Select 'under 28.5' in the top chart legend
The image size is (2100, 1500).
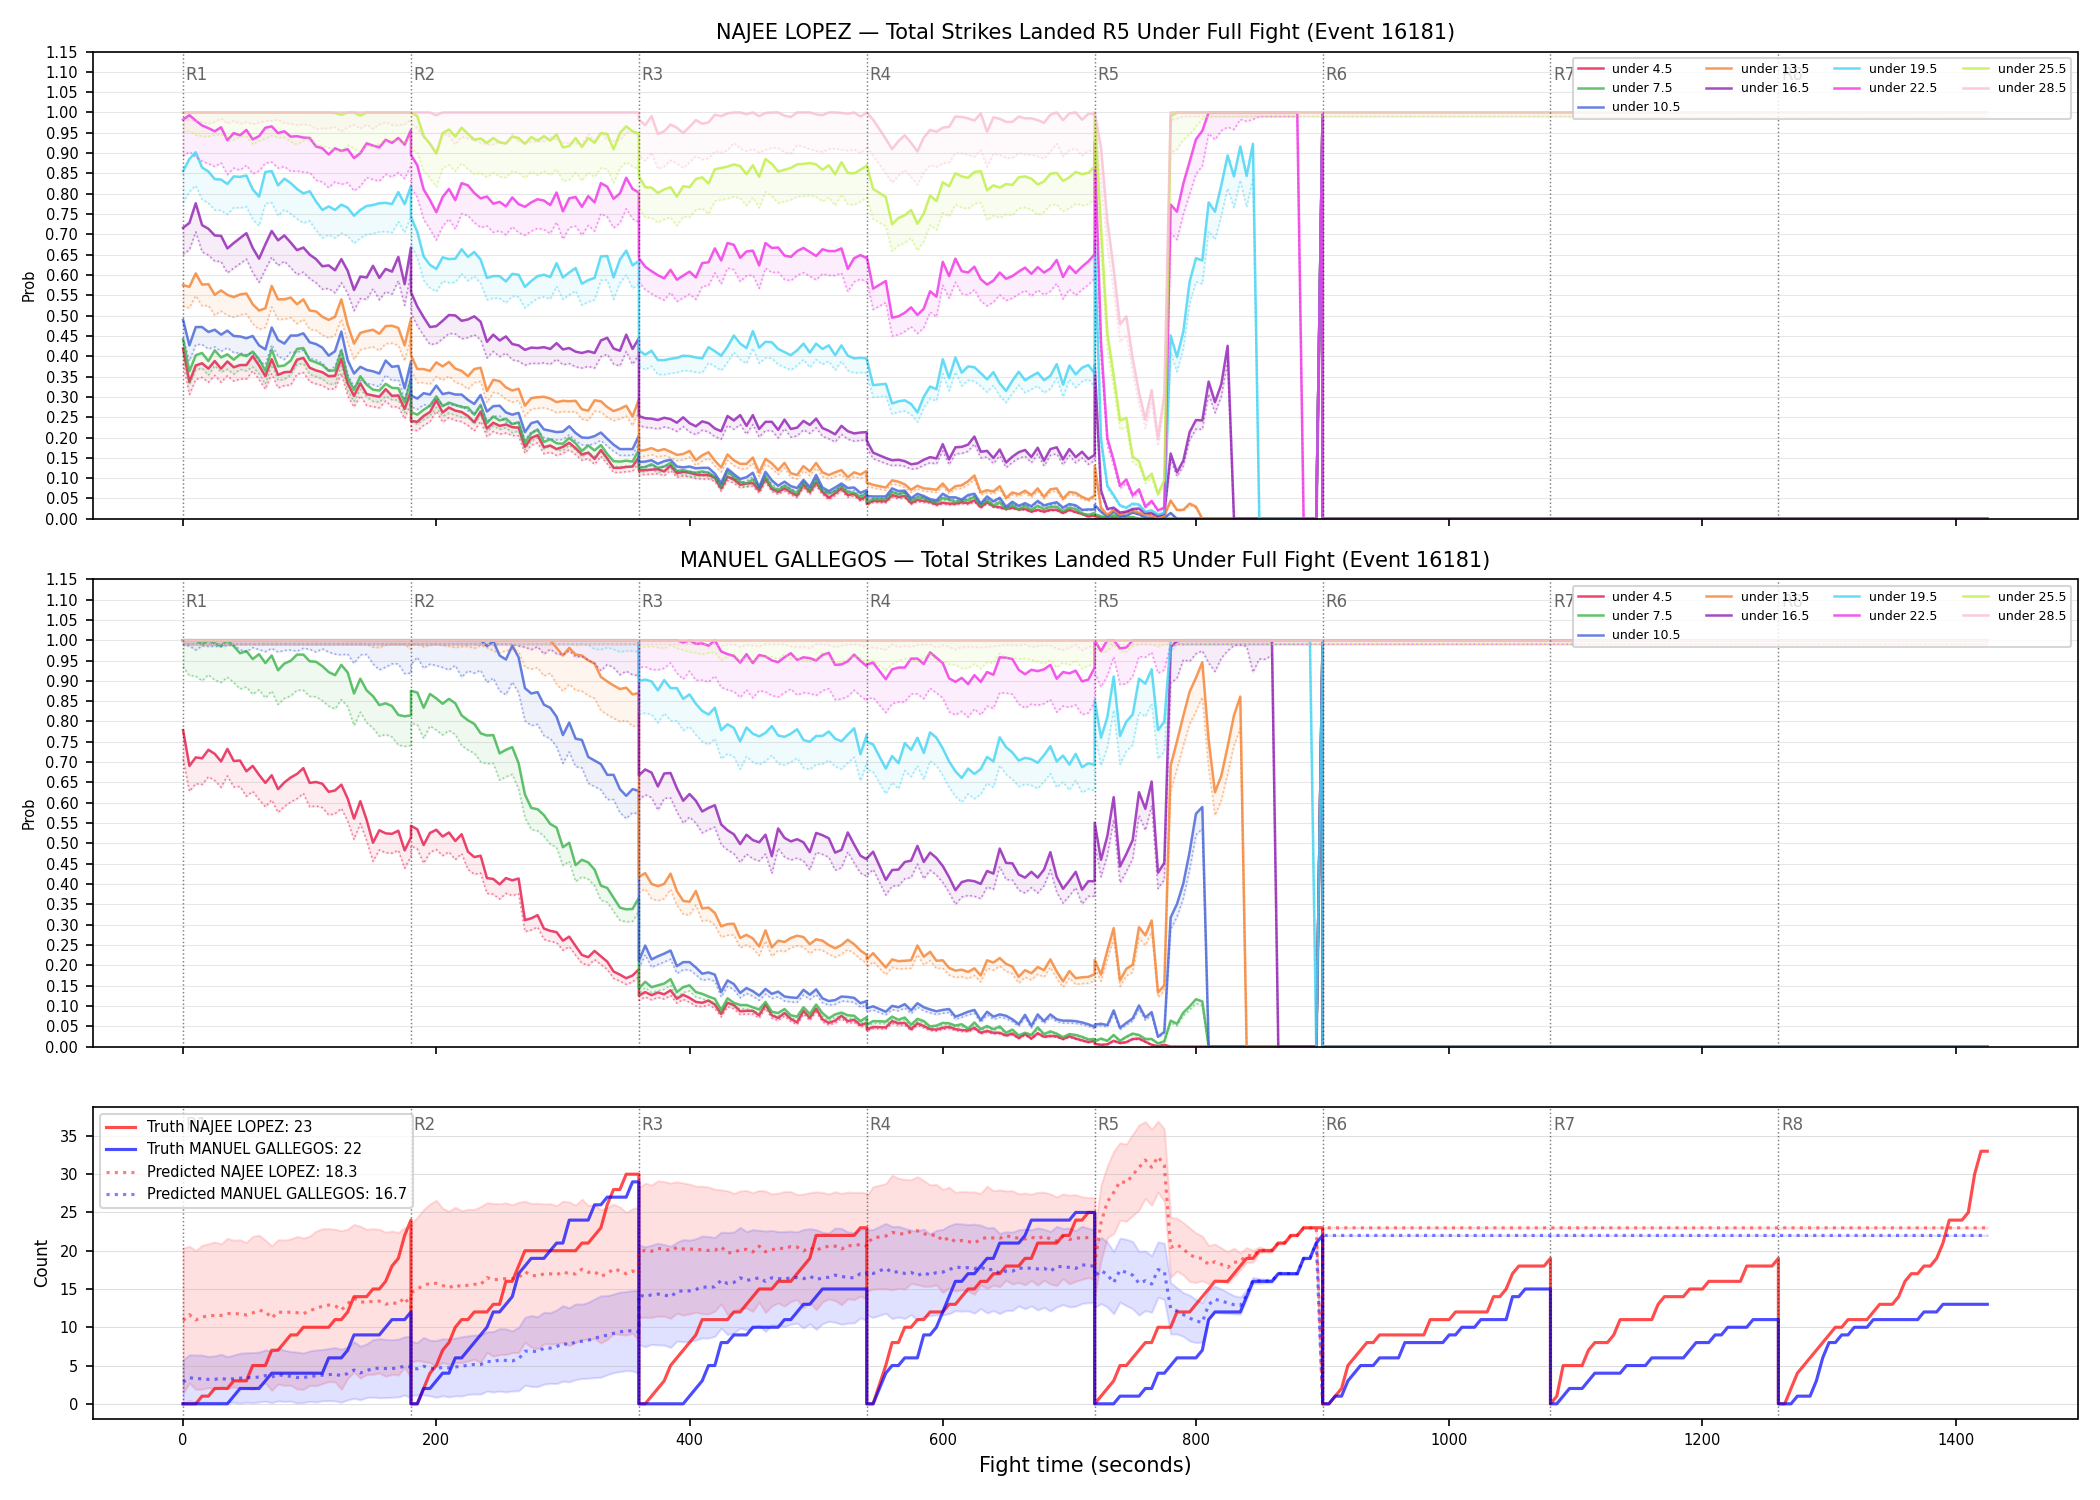click(2014, 88)
